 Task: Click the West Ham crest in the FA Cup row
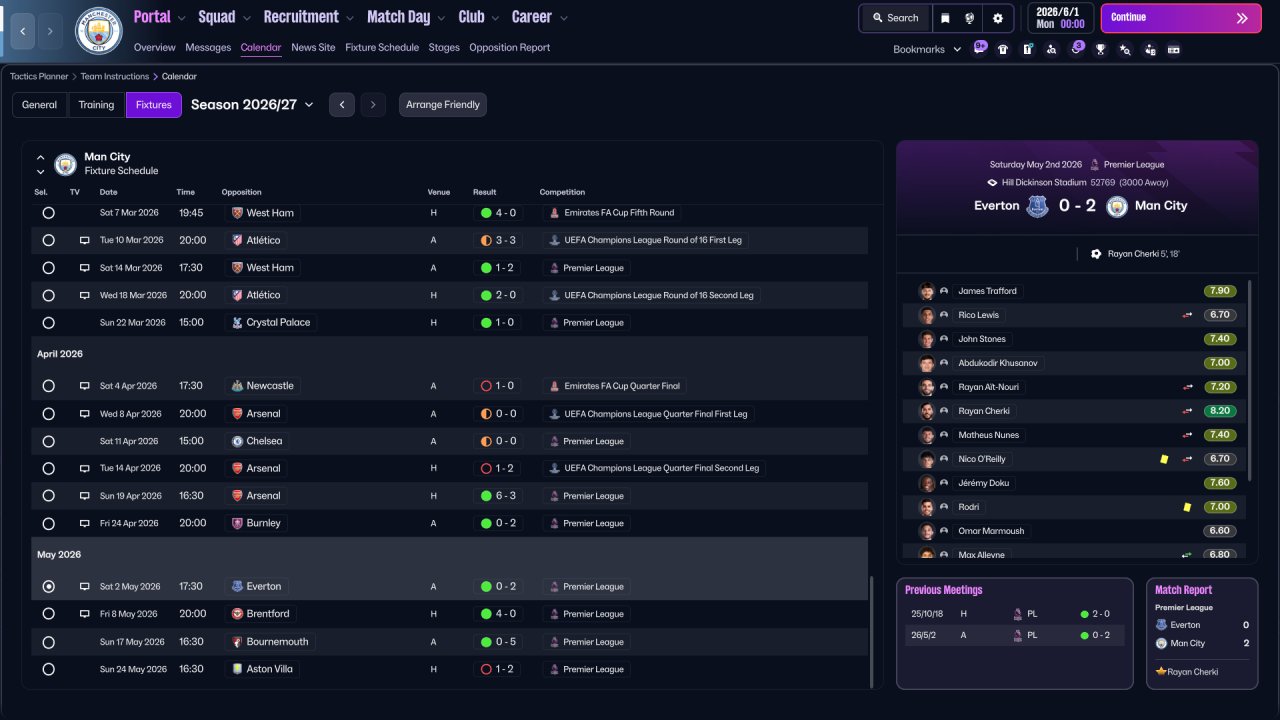click(237, 213)
